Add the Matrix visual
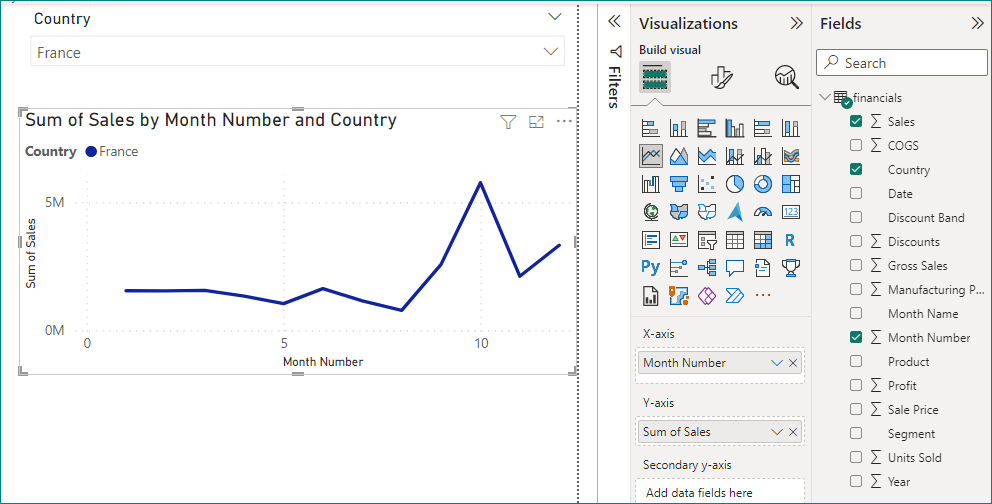Viewport: 992px width, 504px height. click(763, 240)
